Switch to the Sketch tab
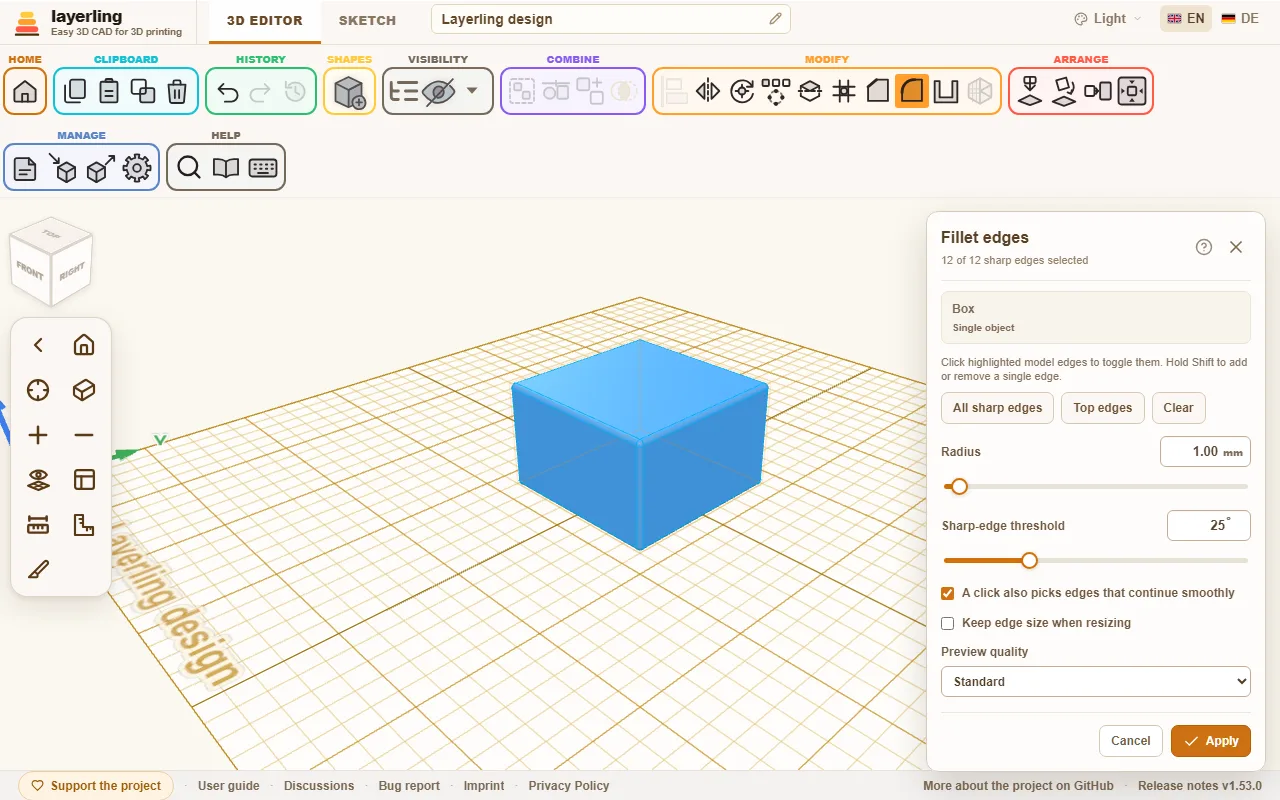 367,20
